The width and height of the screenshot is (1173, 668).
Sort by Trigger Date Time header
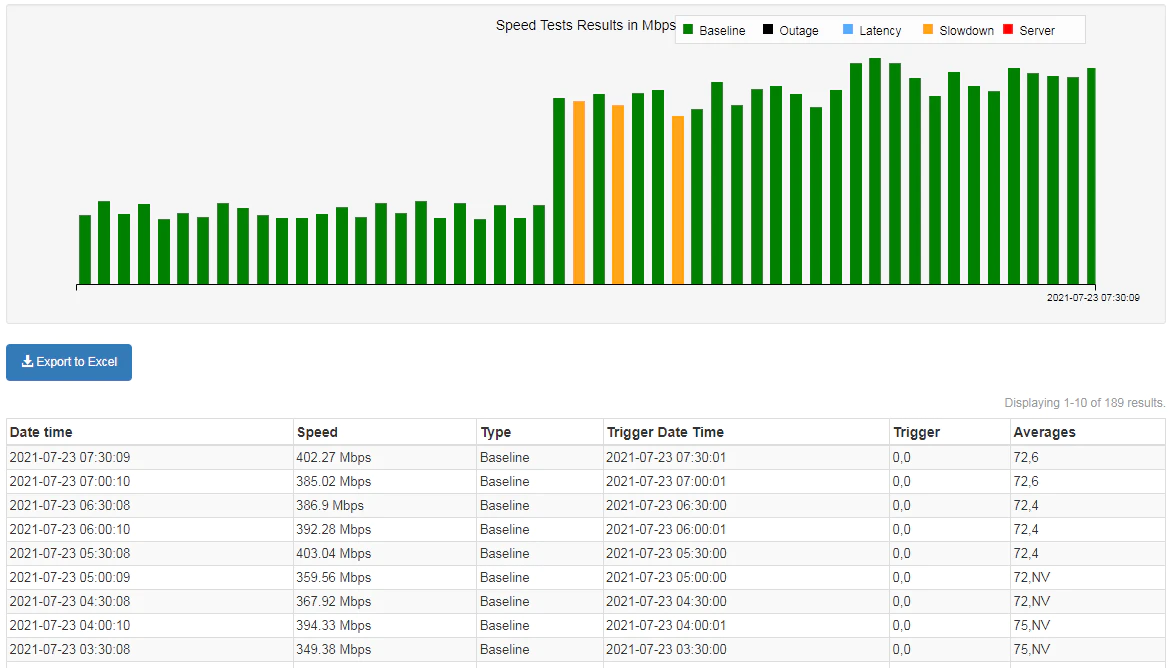(665, 432)
